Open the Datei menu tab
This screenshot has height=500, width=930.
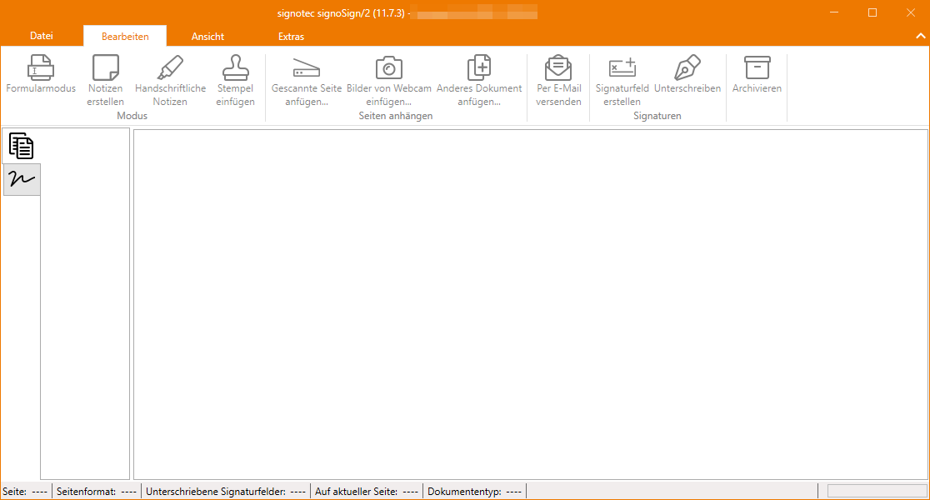pyautogui.click(x=42, y=36)
